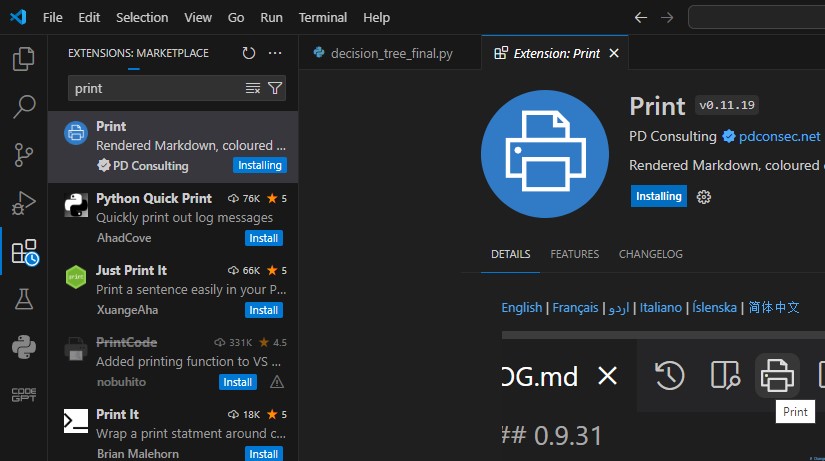Viewport: 825px width, 461px height.
Task: Open the Help menu
Action: tap(376, 17)
